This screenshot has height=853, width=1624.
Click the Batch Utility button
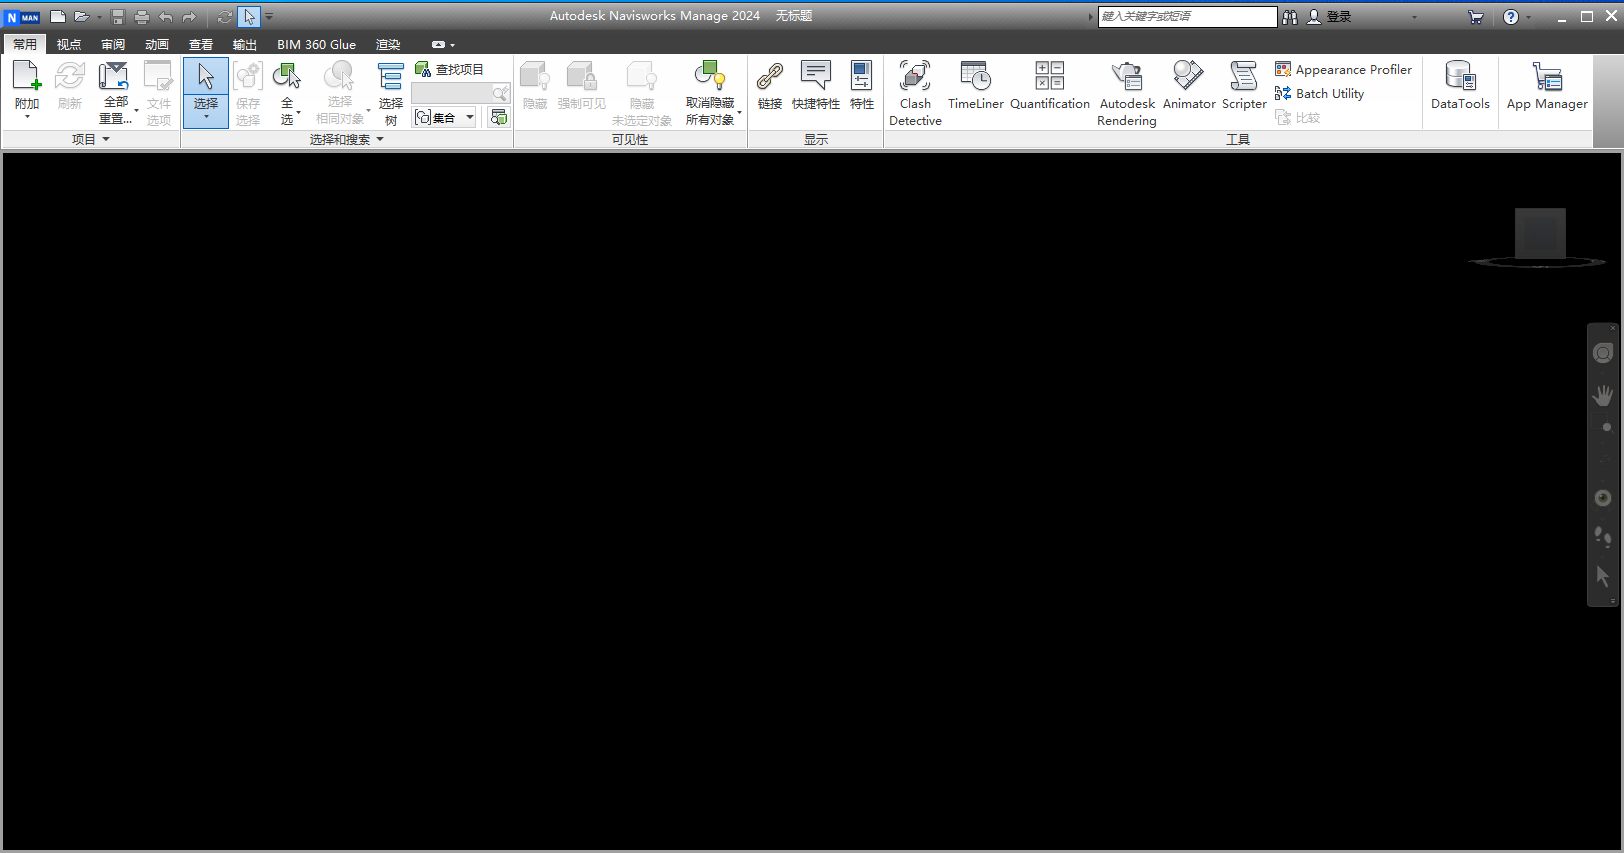1319,93
